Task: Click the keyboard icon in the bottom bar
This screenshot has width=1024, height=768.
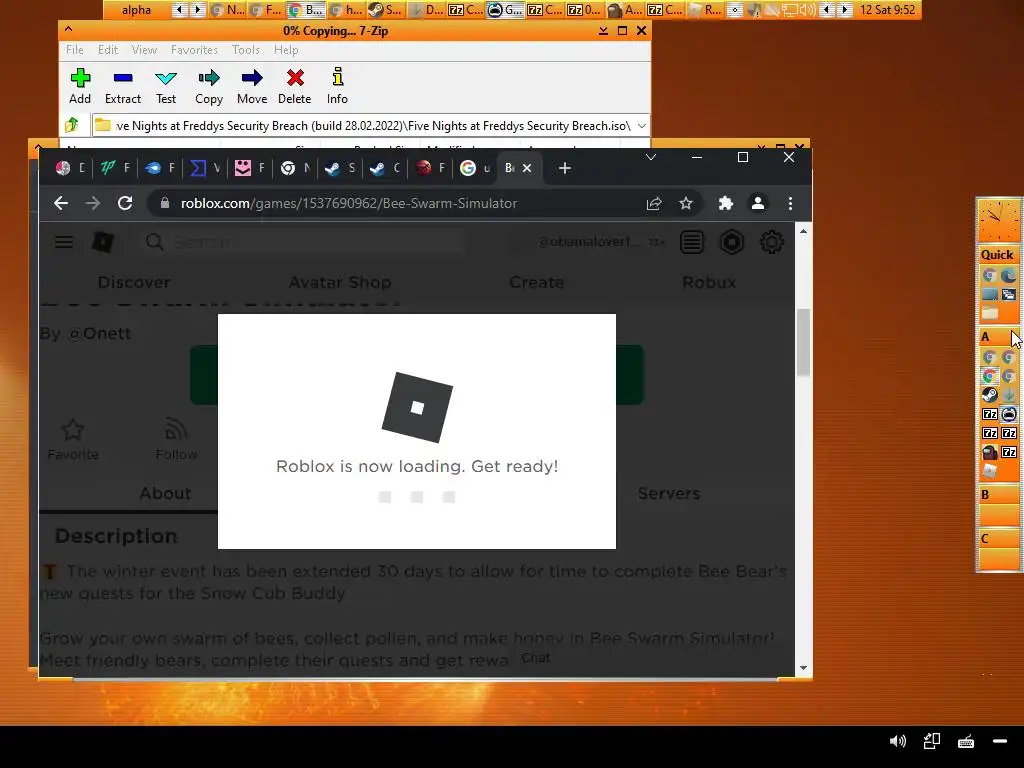Action: tap(966, 741)
